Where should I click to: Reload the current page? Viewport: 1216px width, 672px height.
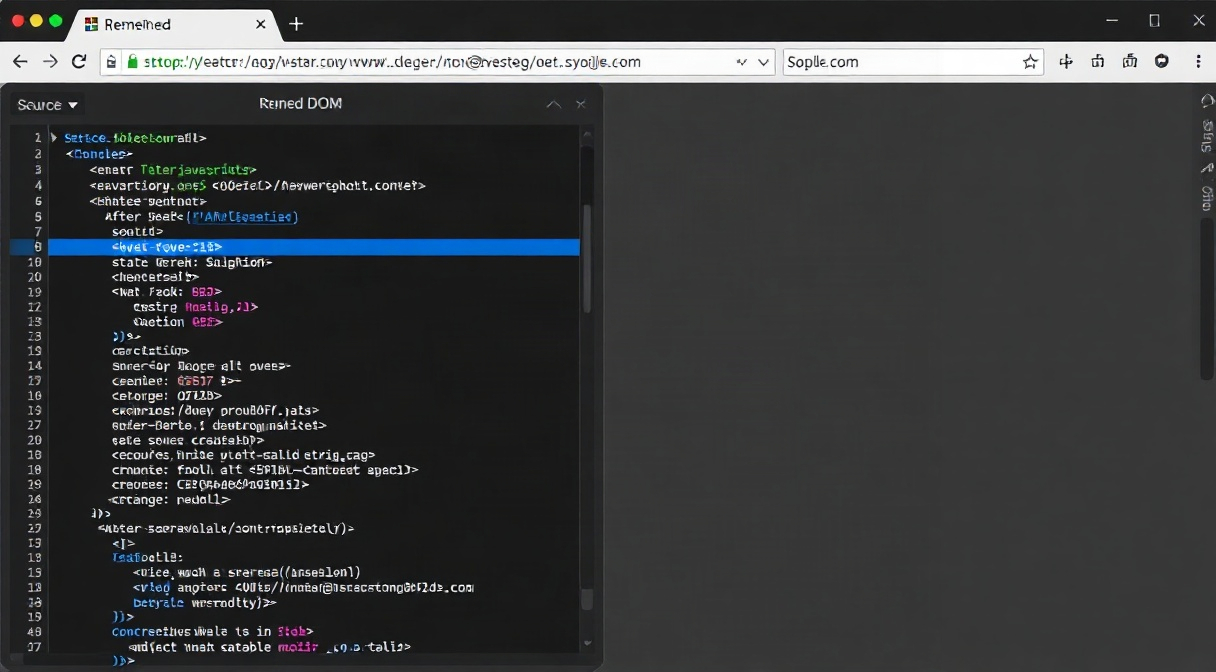(x=79, y=61)
